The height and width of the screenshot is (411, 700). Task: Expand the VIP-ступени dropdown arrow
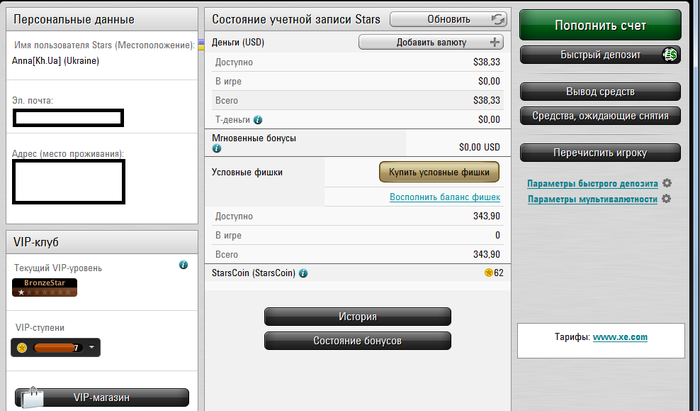(92, 347)
